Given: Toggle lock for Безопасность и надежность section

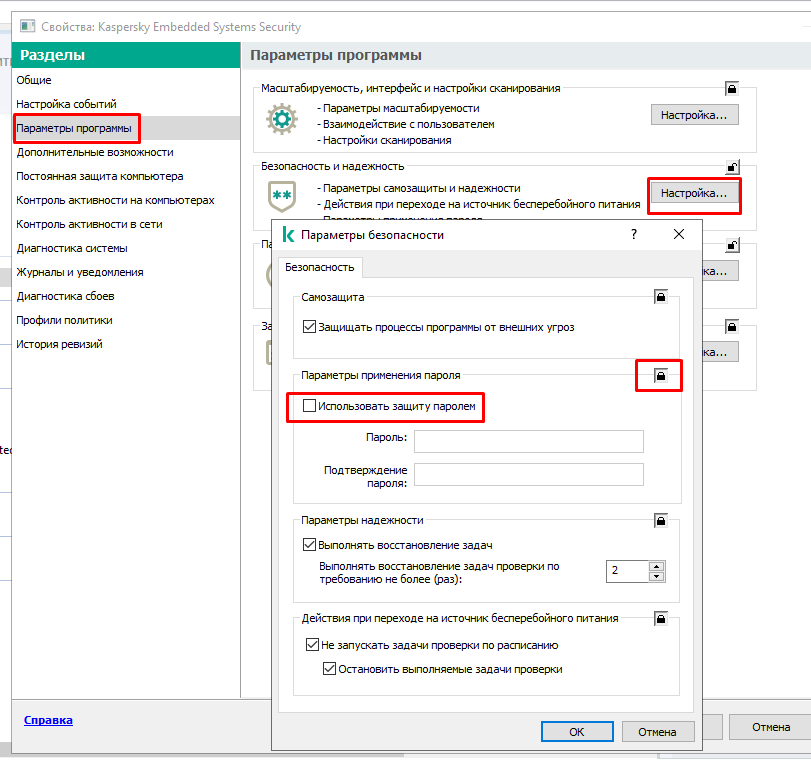Looking at the screenshot, I should (x=732, y=167).
